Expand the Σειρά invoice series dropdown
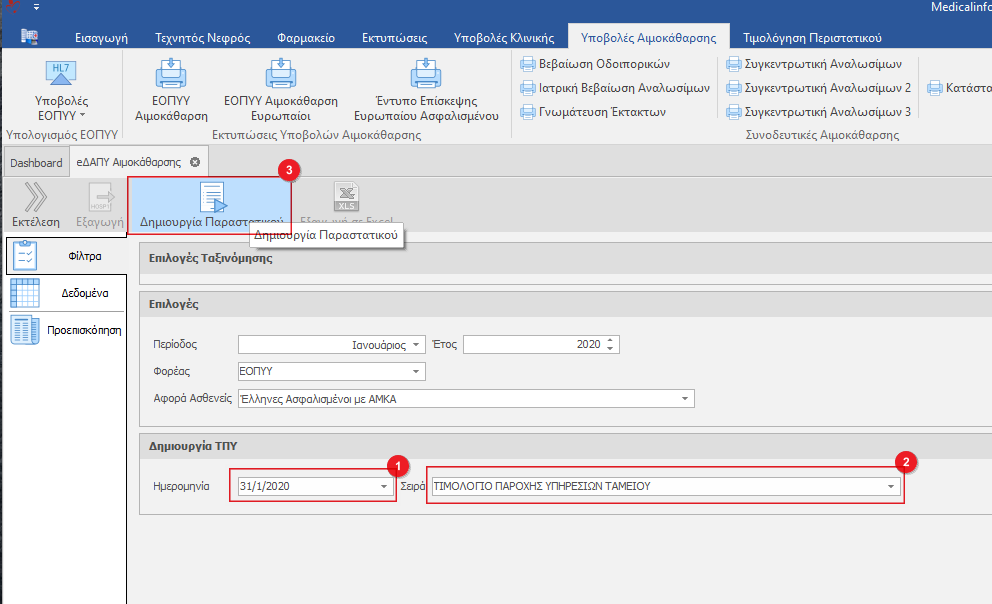This screenshot has height=604, width=992. (x=891, y=487)
